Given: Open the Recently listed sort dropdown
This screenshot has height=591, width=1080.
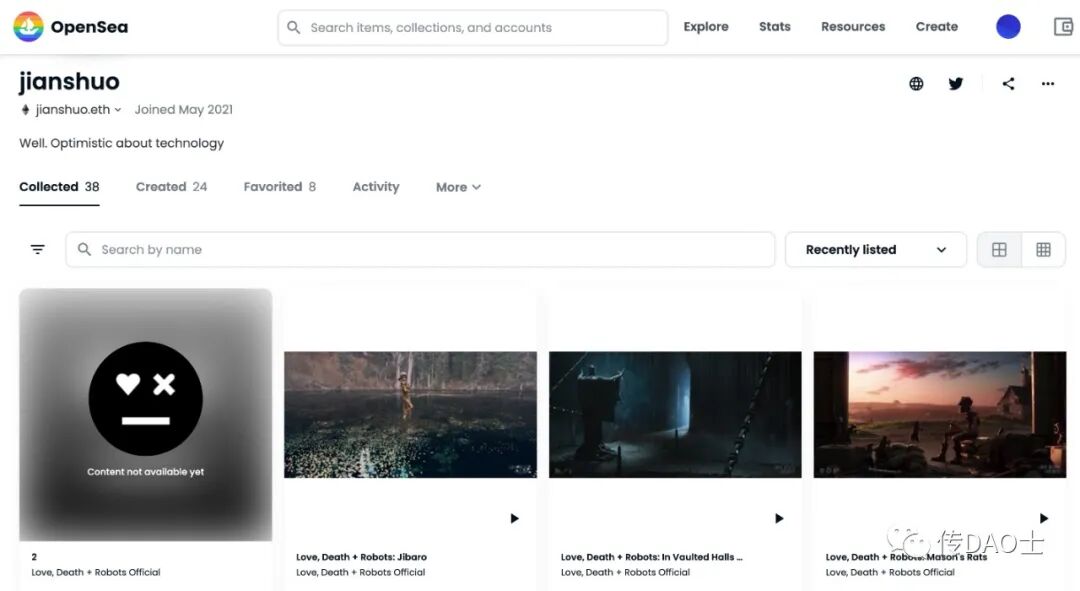Looking at the screenshot, I should coord(875,249).
